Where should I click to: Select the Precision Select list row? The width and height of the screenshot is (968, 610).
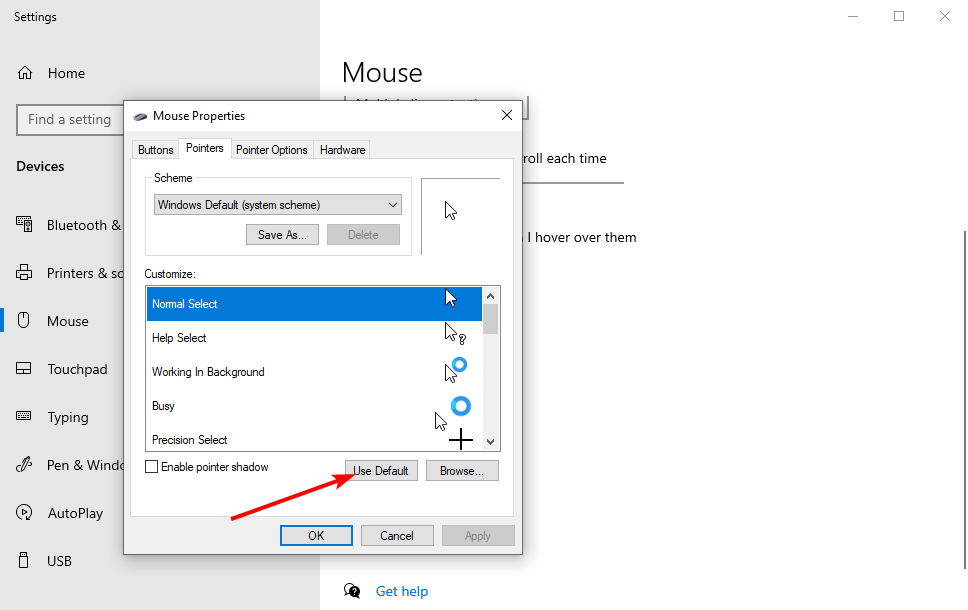click(314, 438)
